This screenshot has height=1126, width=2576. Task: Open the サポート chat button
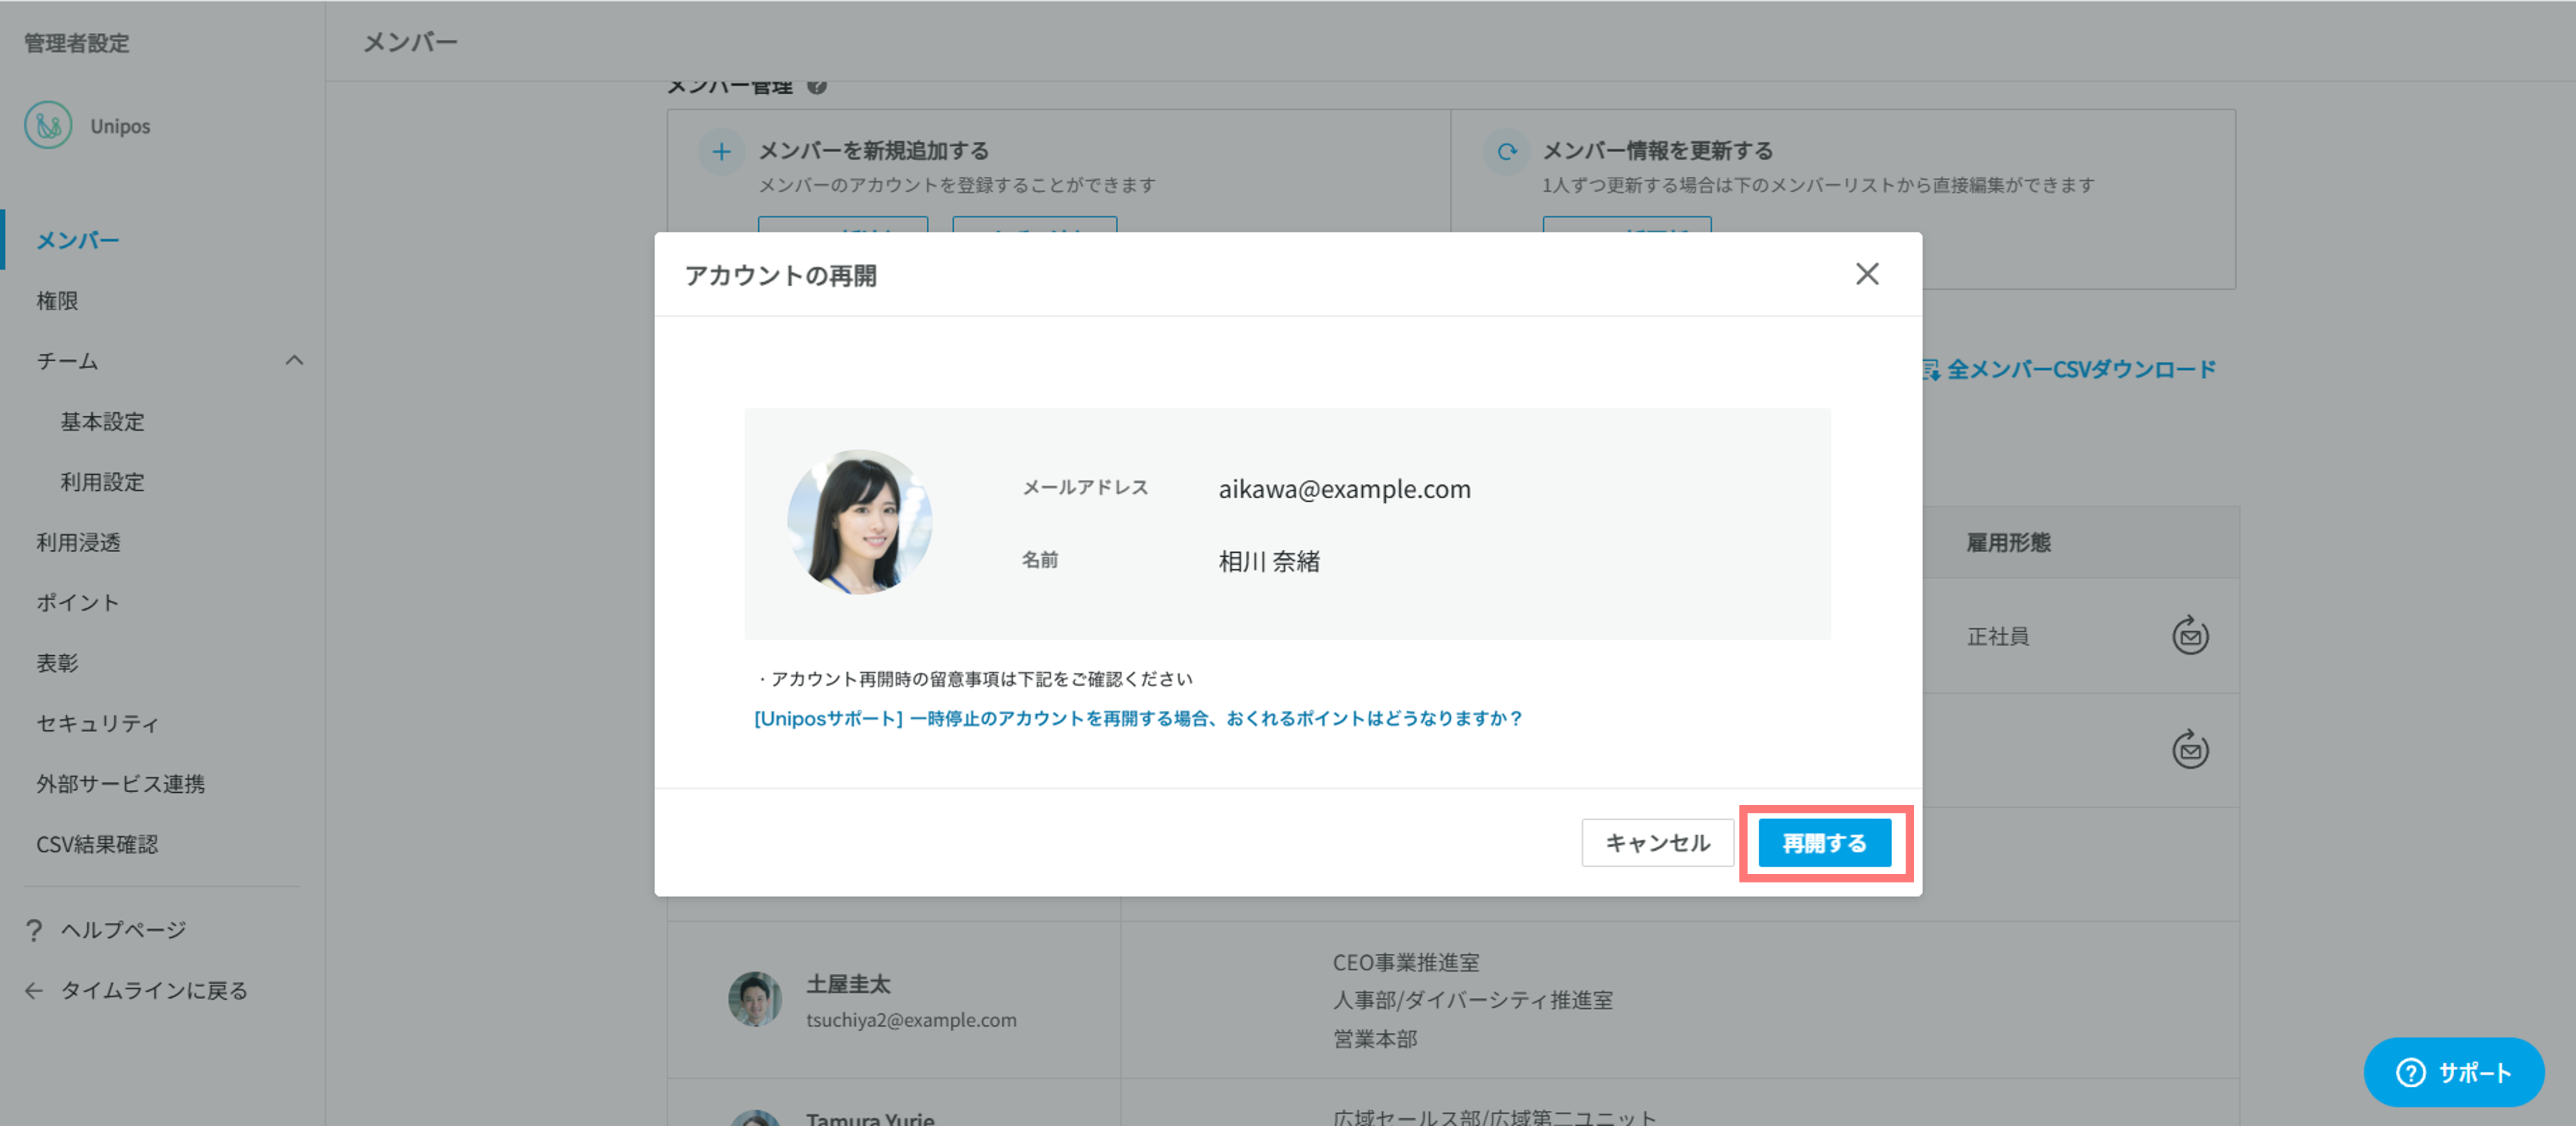[2453, 1072]
